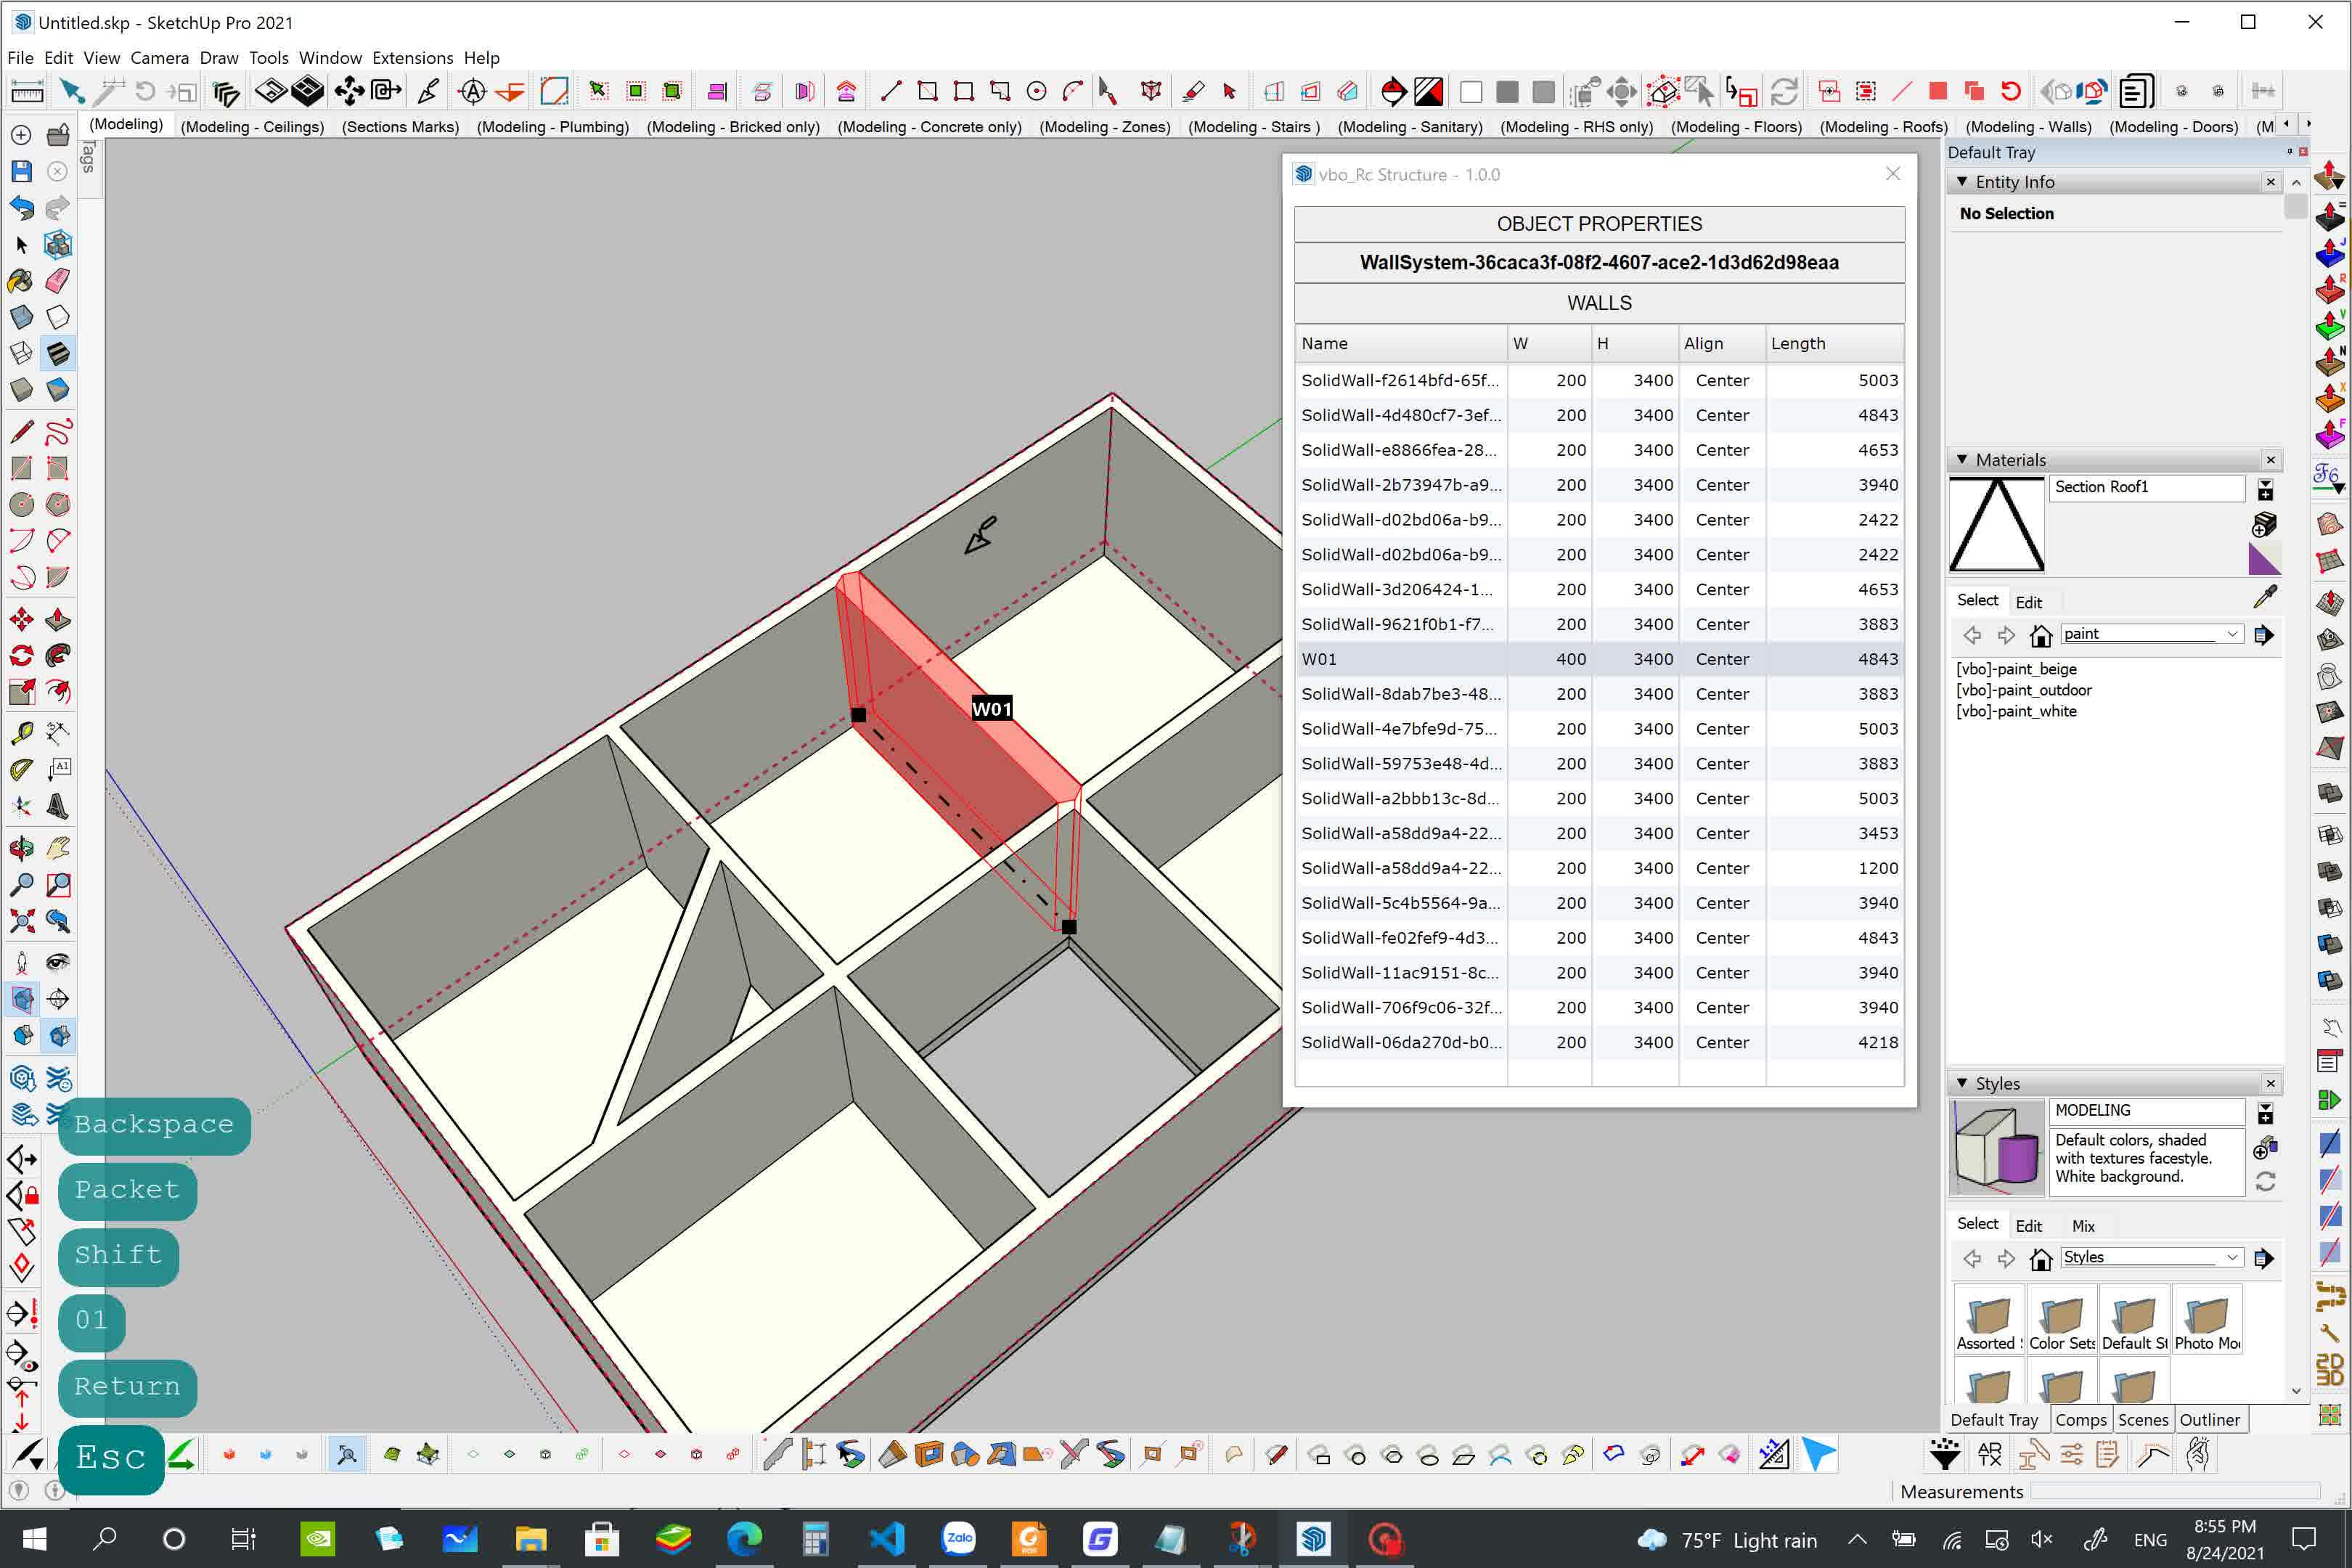Collapse the Entity Info panel
Image resolution: width=2352 pixels, height=1568 pixels.
click(1962, 182)
